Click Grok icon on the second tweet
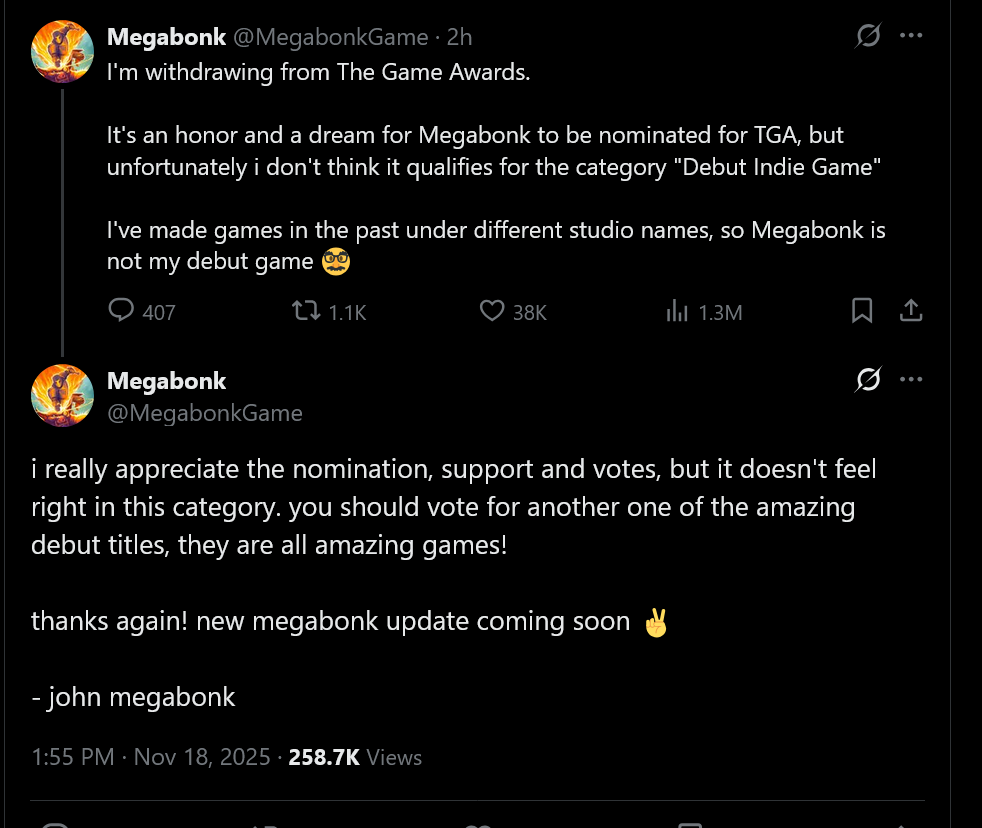 coord(868,380)
